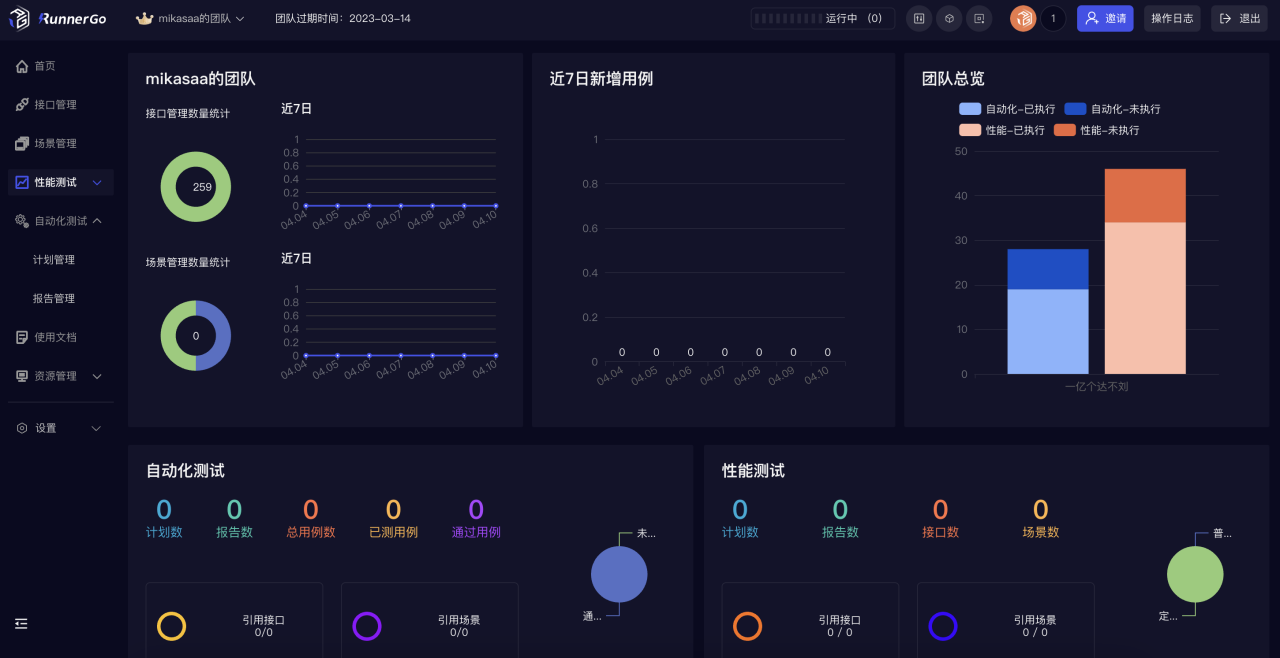Click the square frame icon in the top bar
The image size is (1280, 658).
coord(979,18)
